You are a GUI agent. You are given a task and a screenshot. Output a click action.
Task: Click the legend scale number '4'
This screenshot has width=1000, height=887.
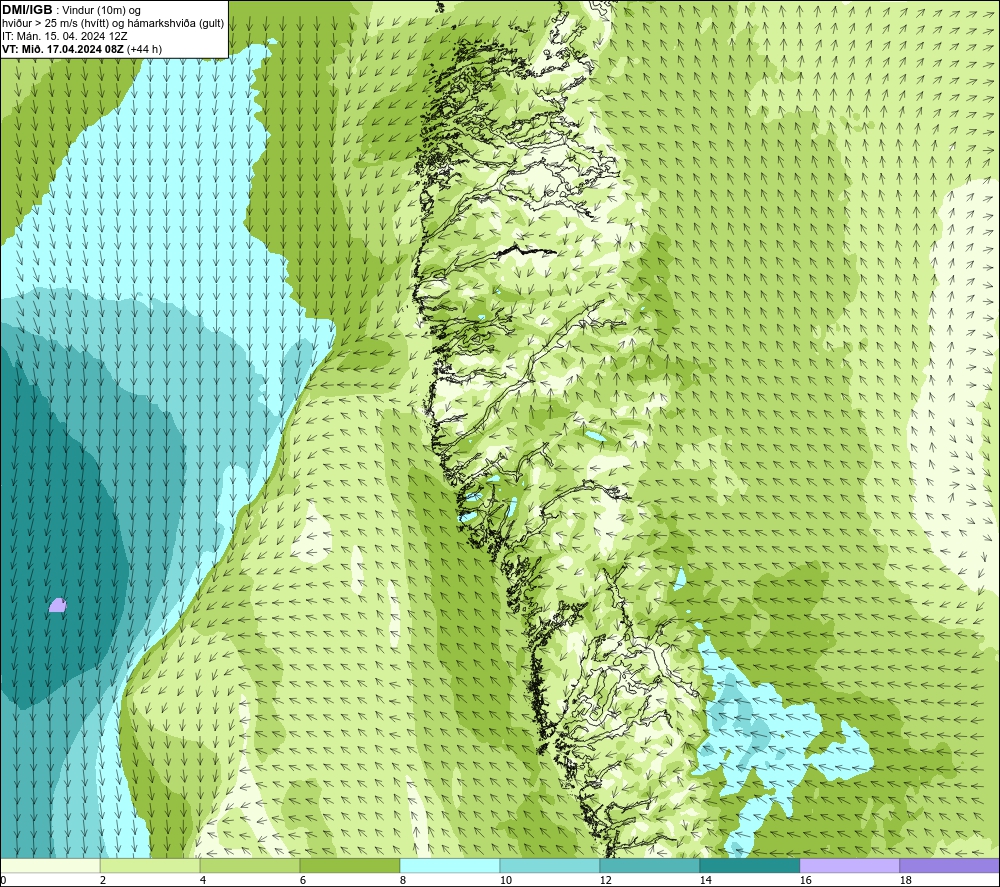tap(203, 880)
